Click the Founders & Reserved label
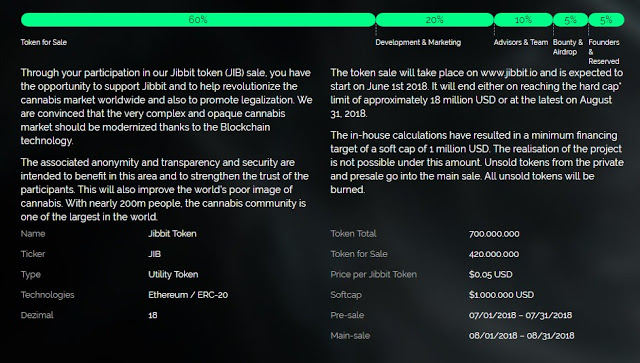The image size is (640, 363). pos(604,52)
